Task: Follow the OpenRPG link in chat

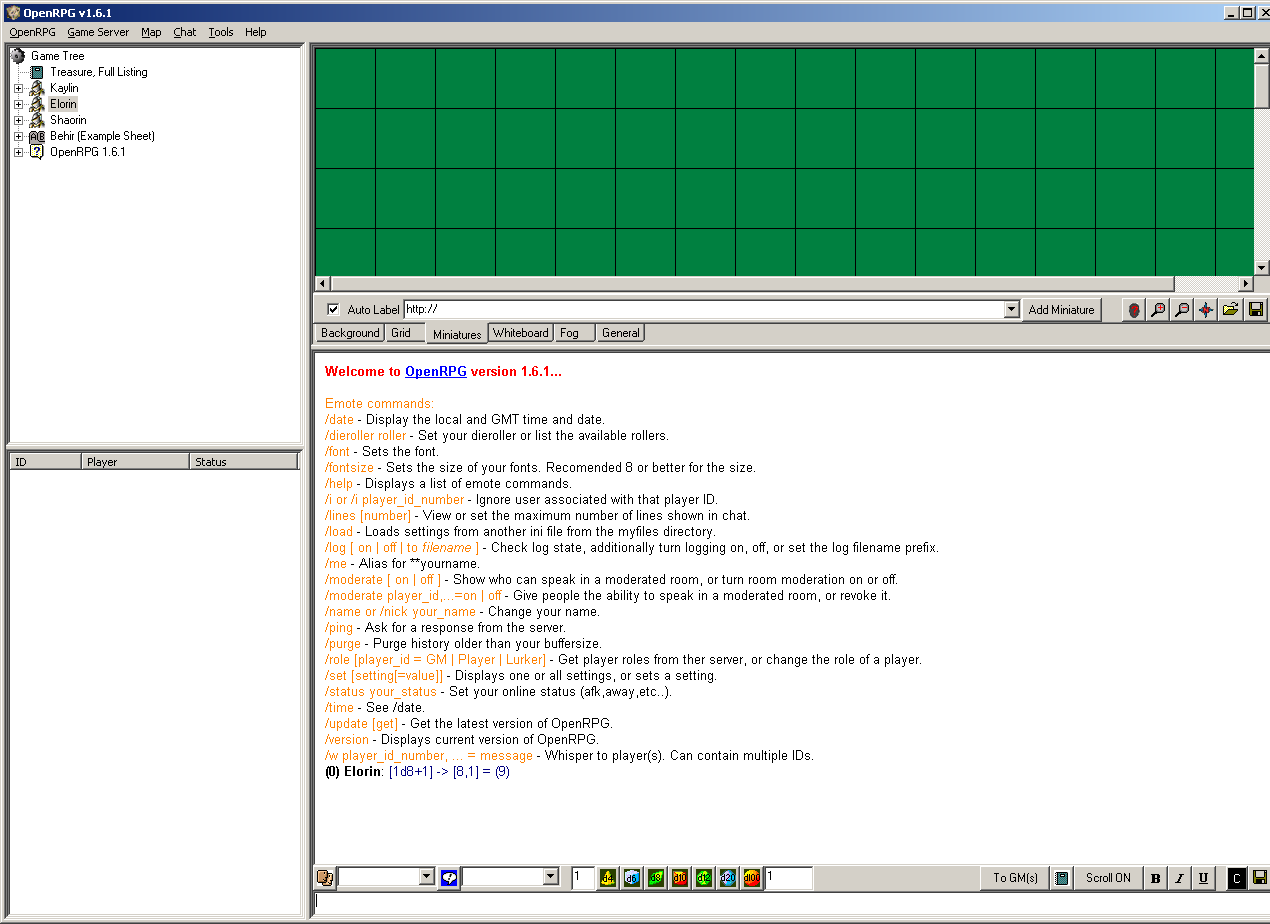Action: click(x=435, y=372)
